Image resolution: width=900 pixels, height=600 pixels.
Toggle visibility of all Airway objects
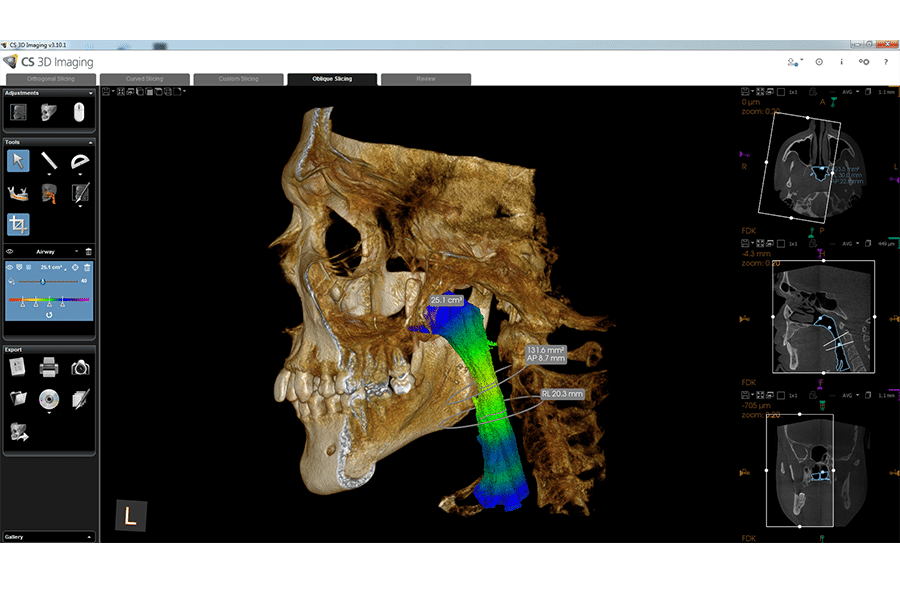(10, 251)
